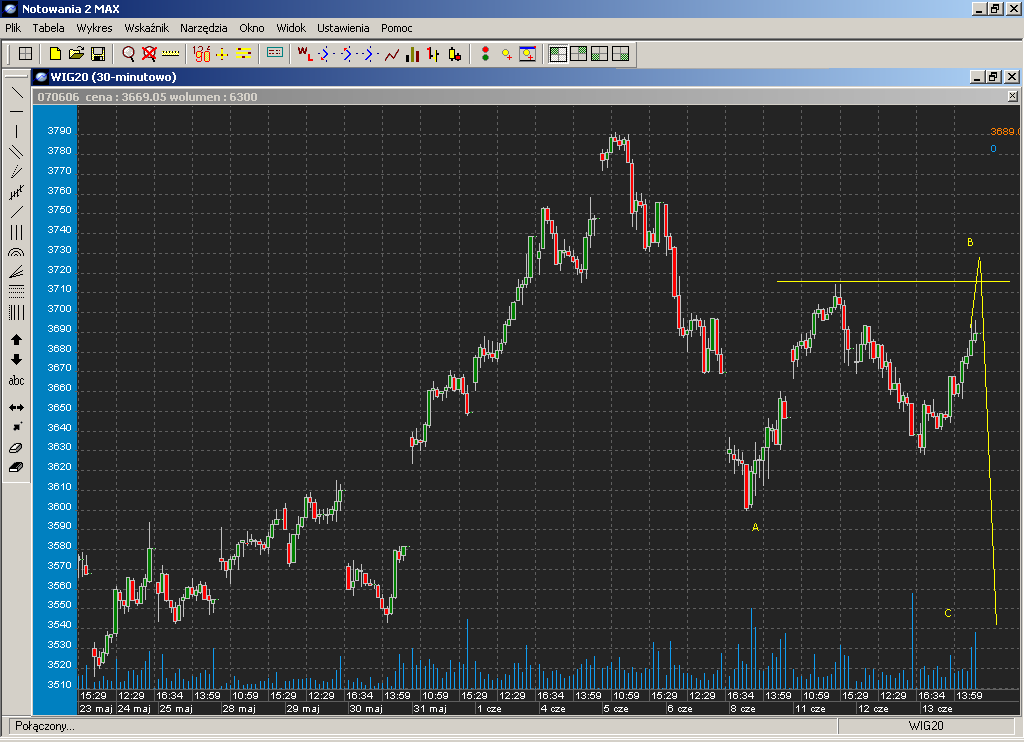The width and height of the screenshot is (1024, 742).
Task: Select the bar chart type icon
Action: 412,53
